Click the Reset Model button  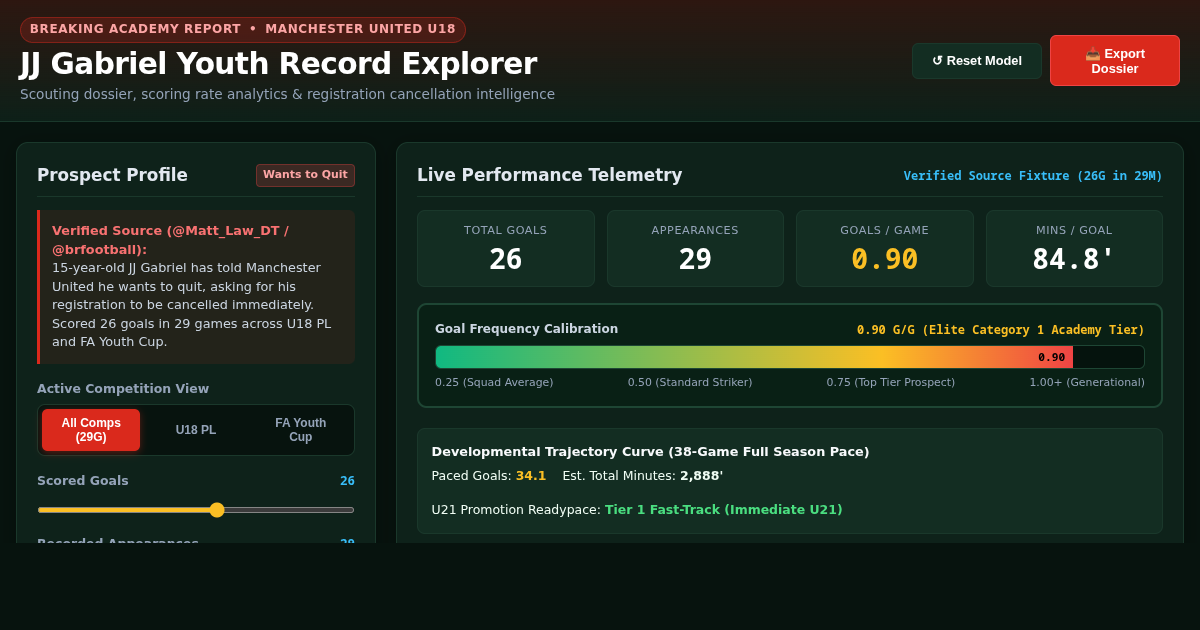point(976,61)
